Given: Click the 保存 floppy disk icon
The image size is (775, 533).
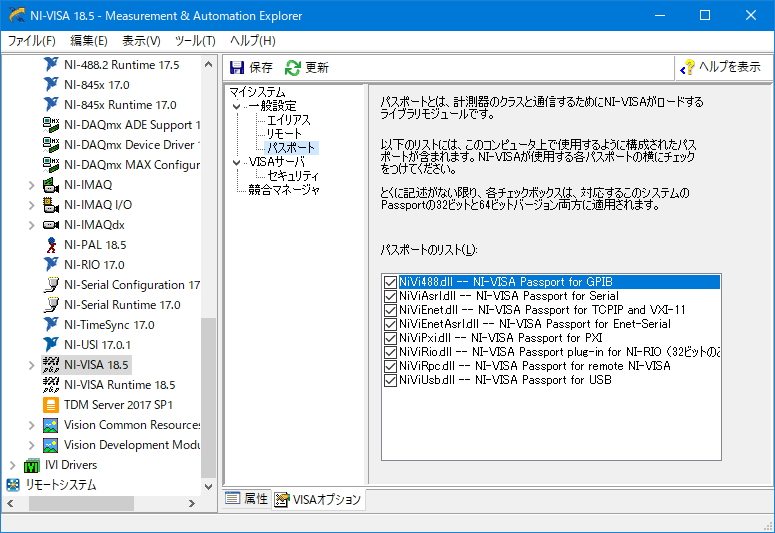Looking at the screenshot, I should coord(237,68).
